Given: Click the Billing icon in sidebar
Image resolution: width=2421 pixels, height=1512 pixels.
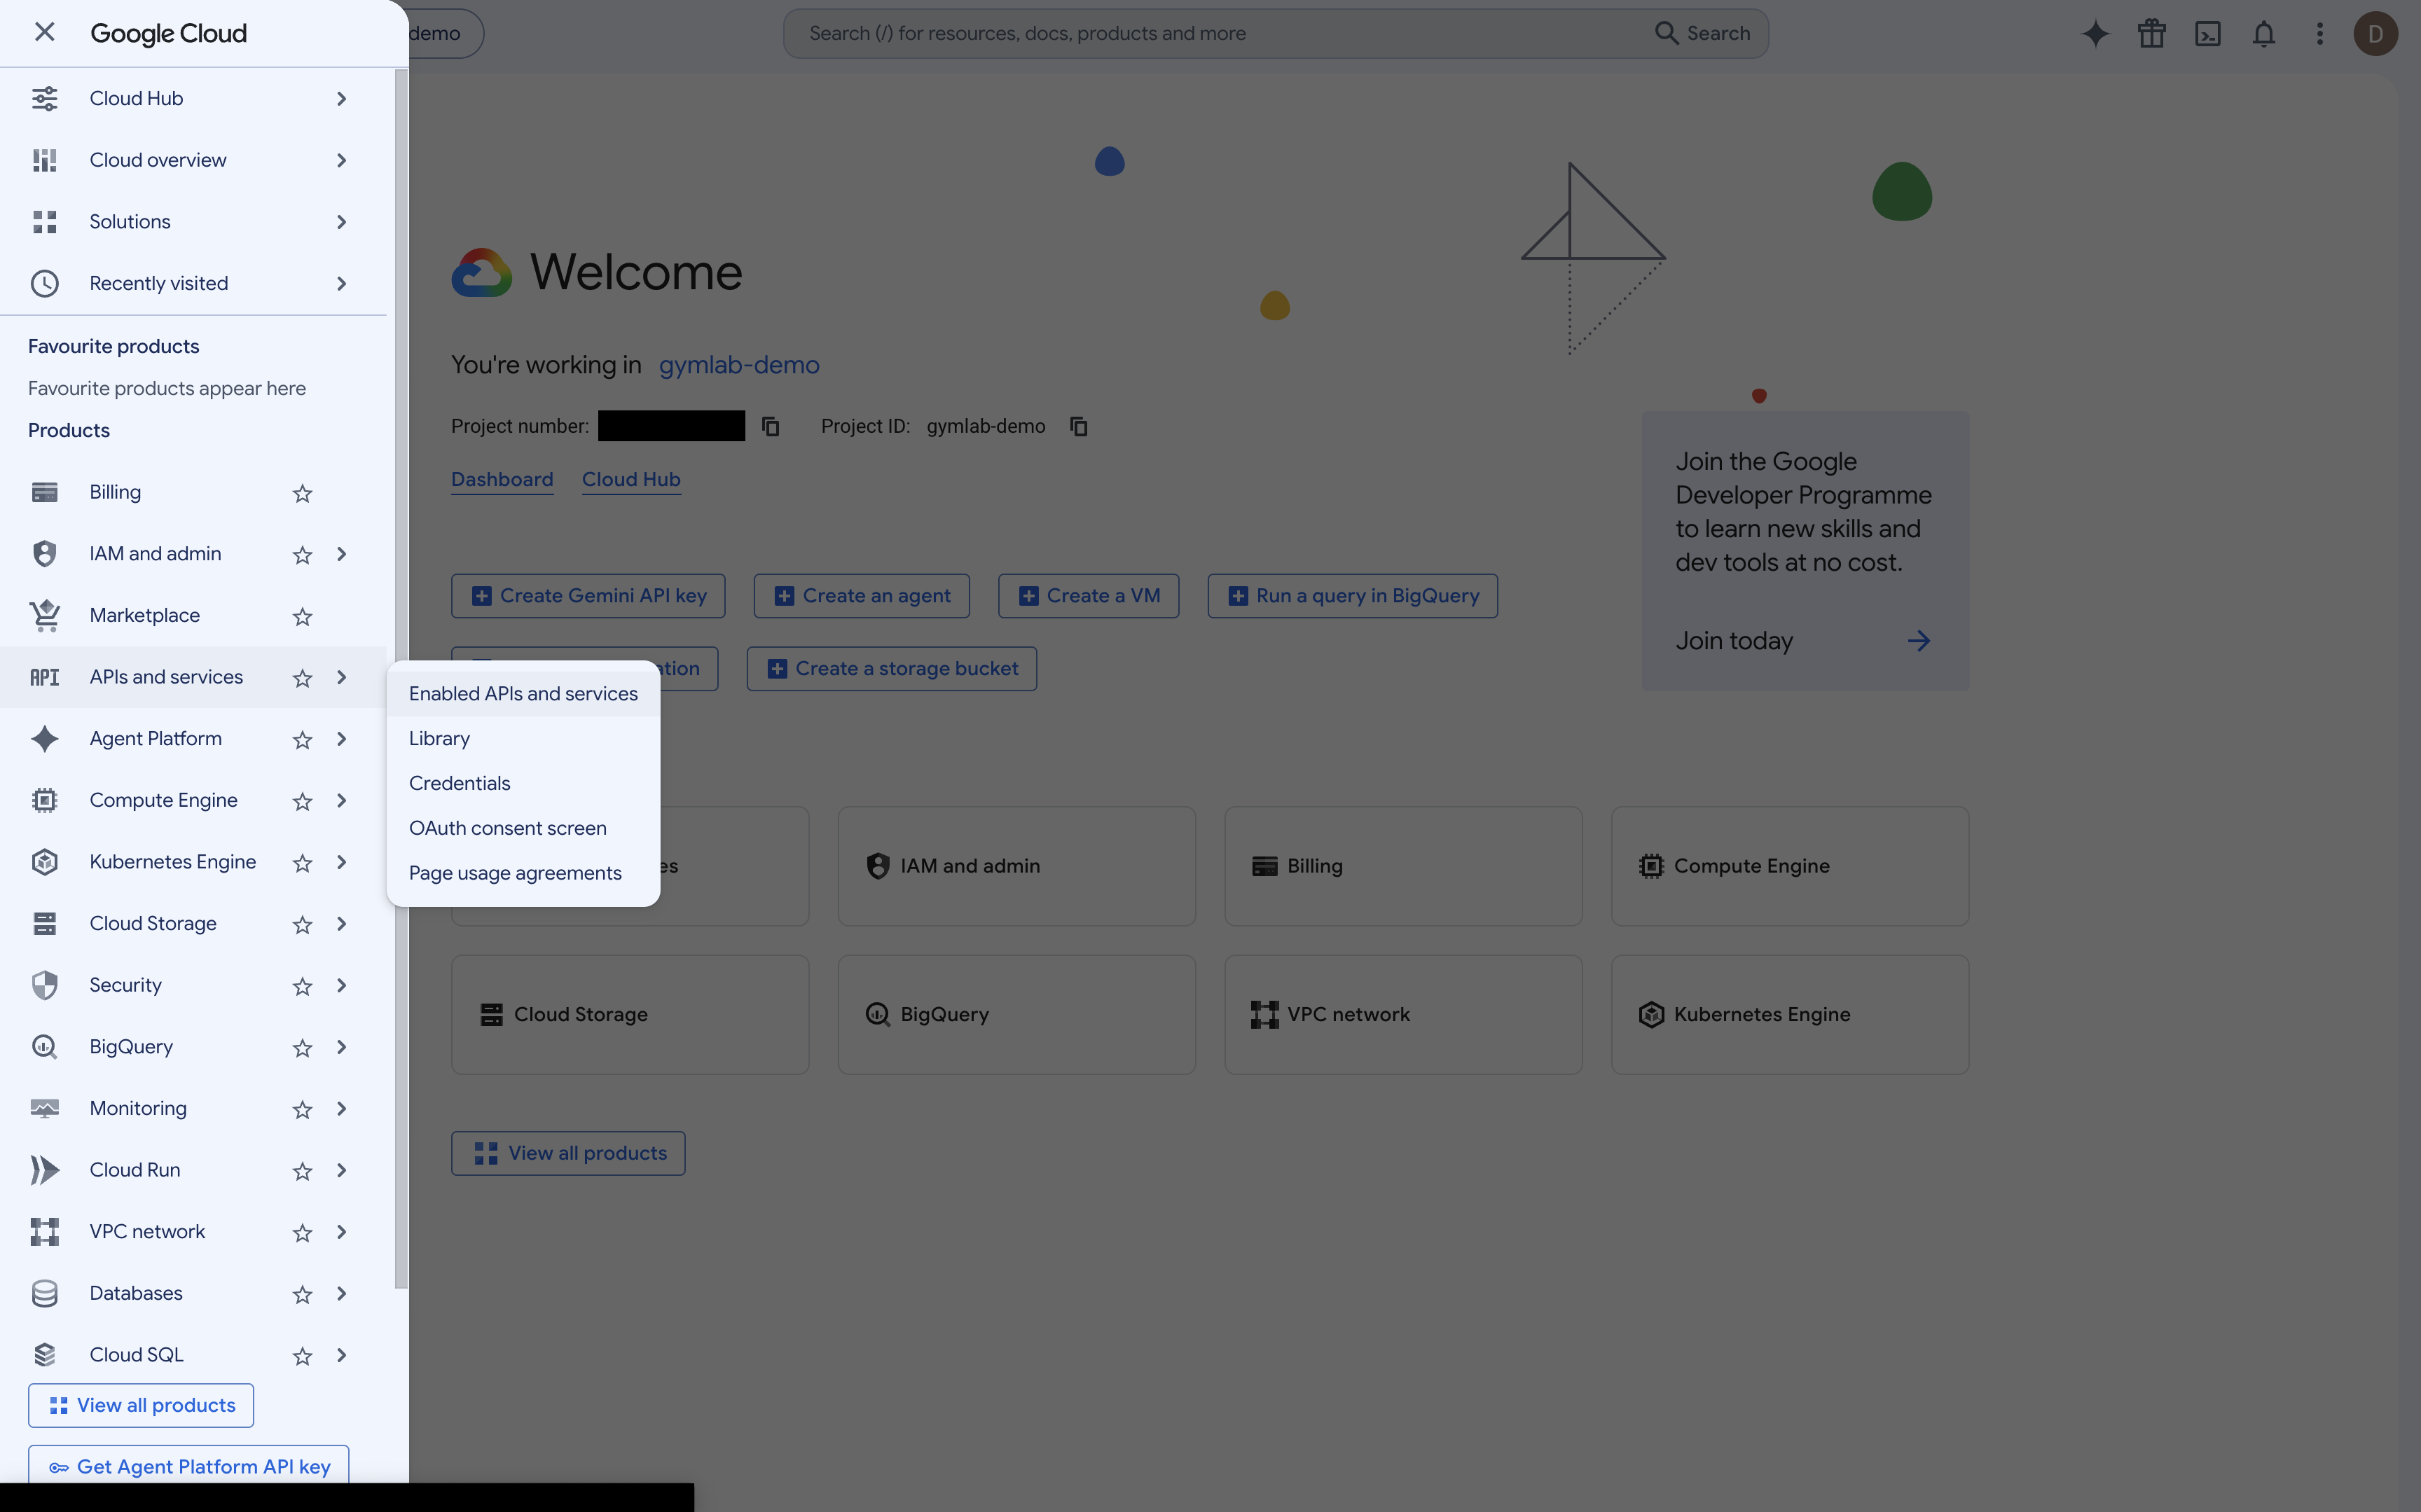Looking at the screenshot, I should point(44,492).
